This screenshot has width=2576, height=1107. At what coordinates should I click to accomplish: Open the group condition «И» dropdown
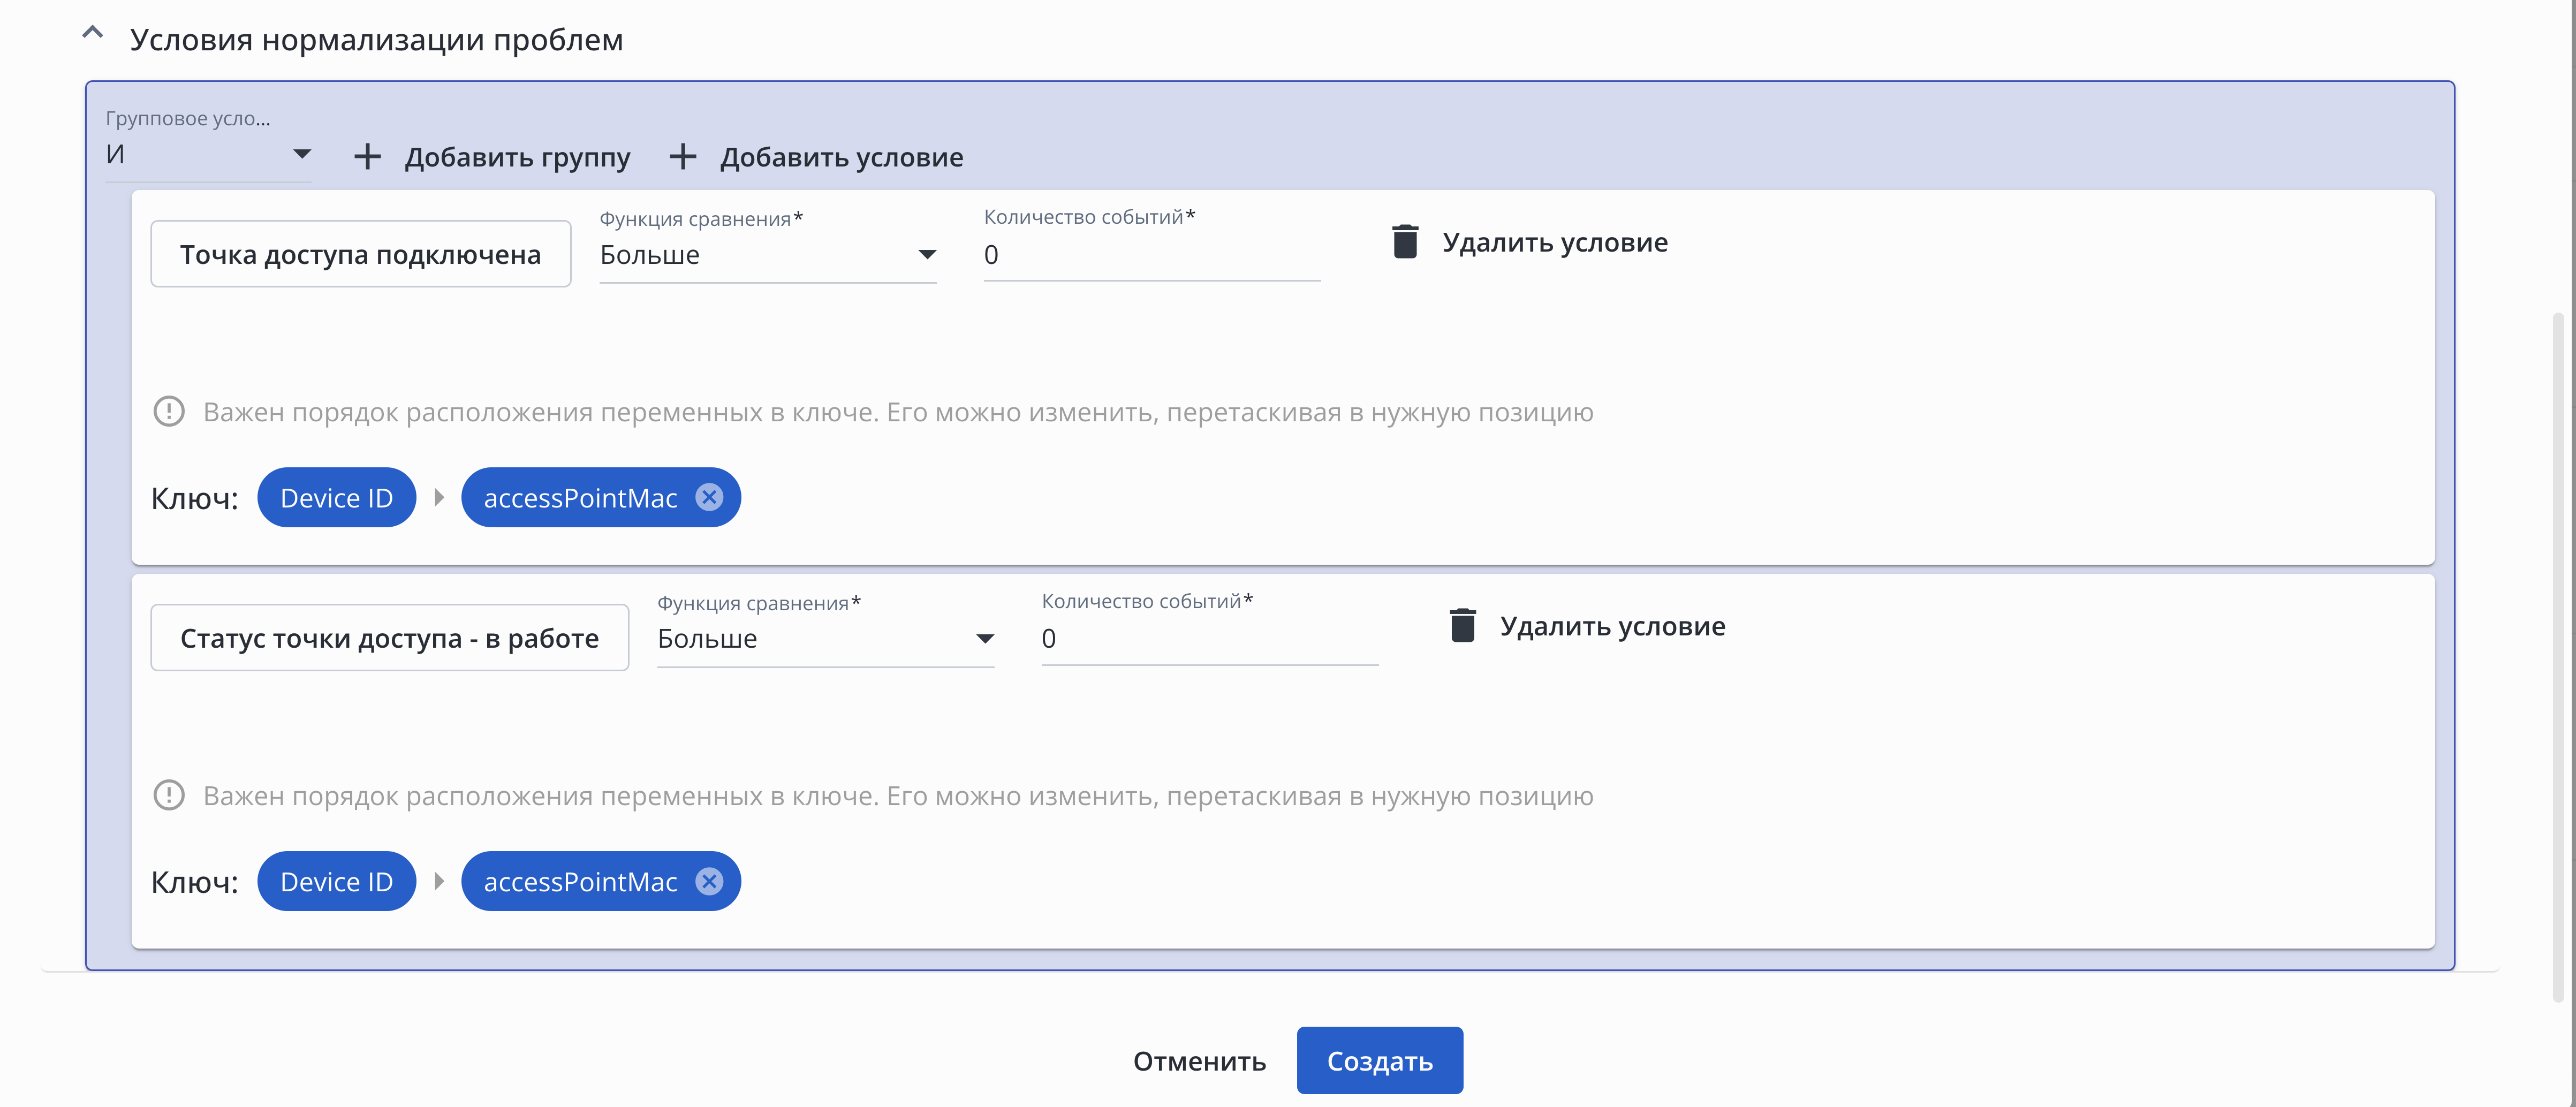click(208, 155)
